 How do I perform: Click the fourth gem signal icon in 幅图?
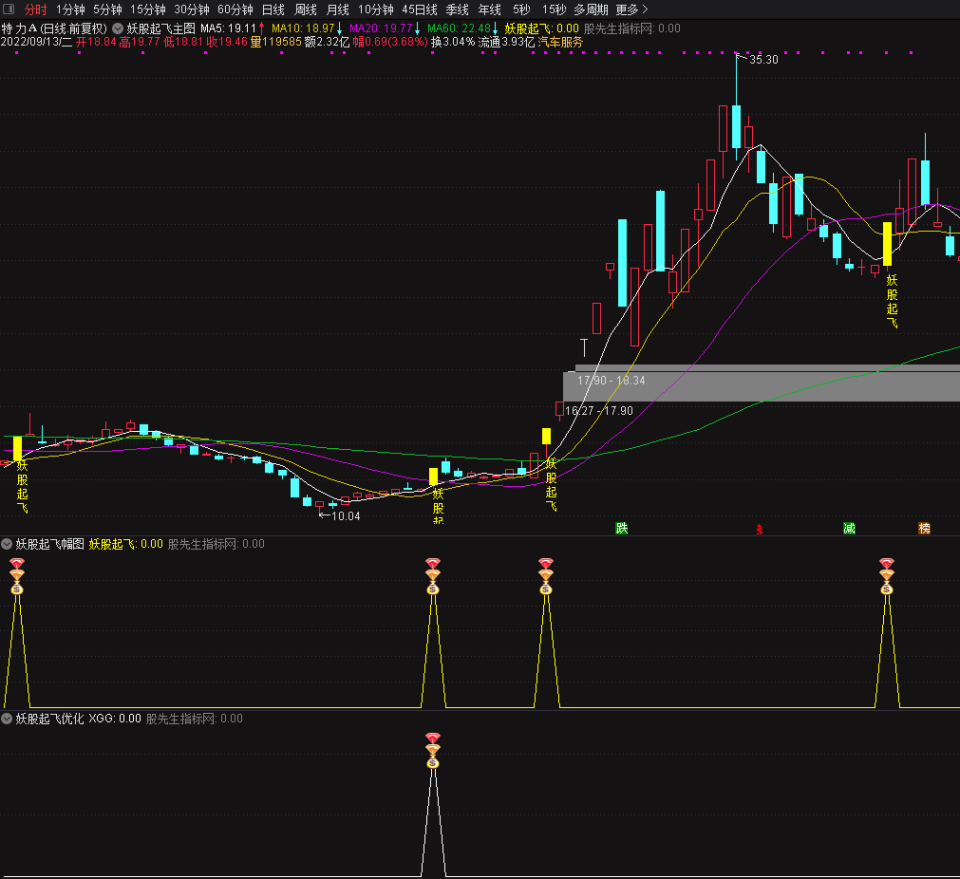(887, 576)
